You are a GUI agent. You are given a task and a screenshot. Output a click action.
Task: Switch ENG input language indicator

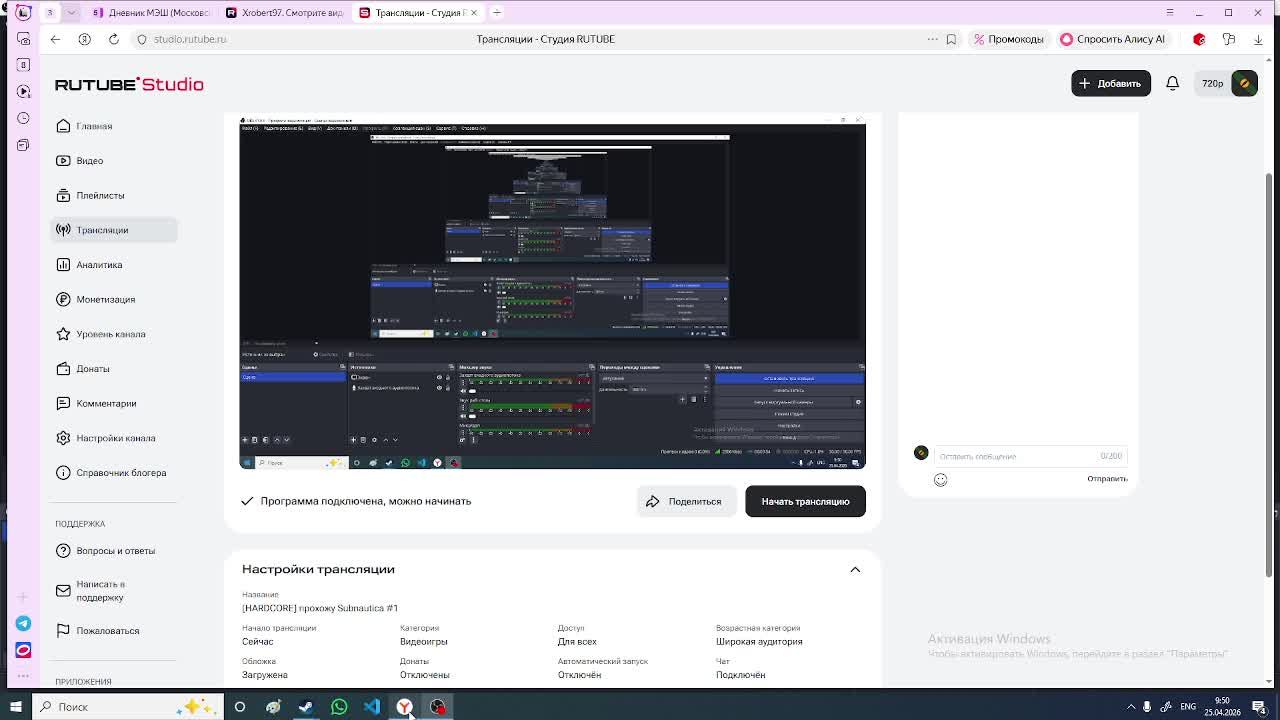(1188, 707)
